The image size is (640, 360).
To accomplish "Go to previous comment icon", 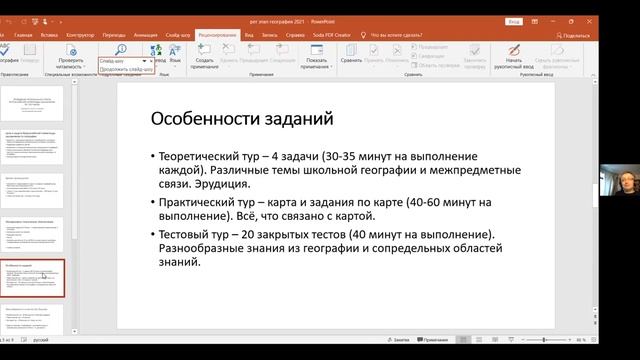I will point(254,50).
